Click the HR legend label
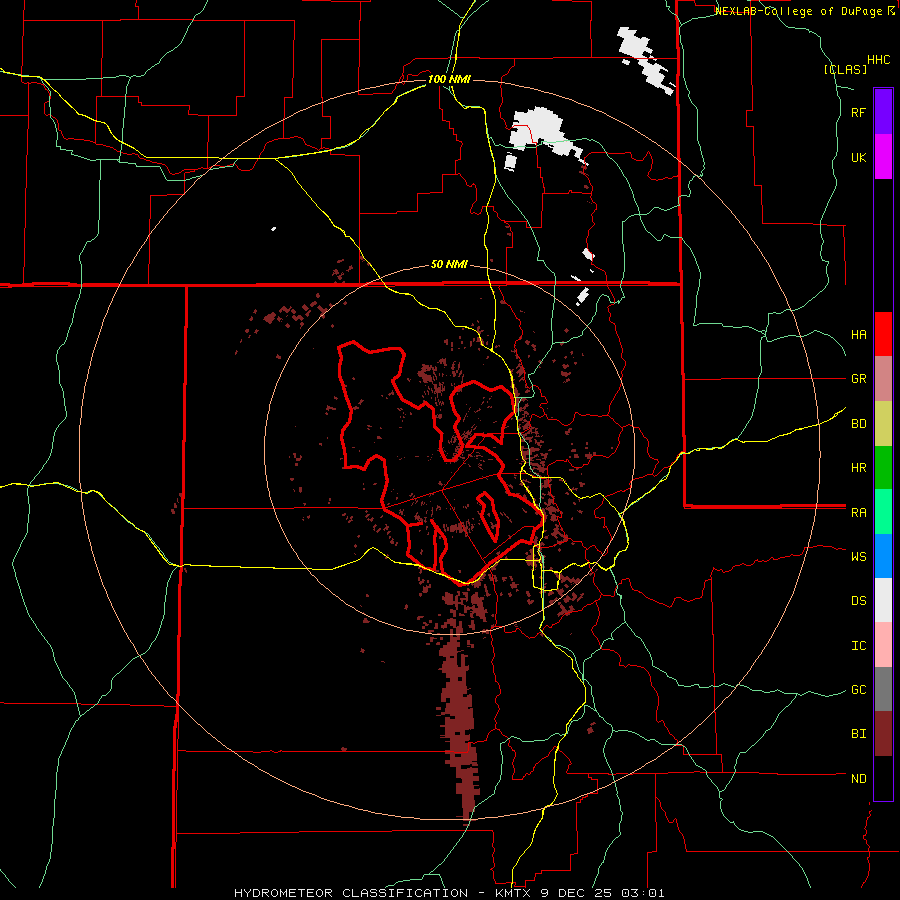This screenshot has width=900, height=900. coord(858,468)
